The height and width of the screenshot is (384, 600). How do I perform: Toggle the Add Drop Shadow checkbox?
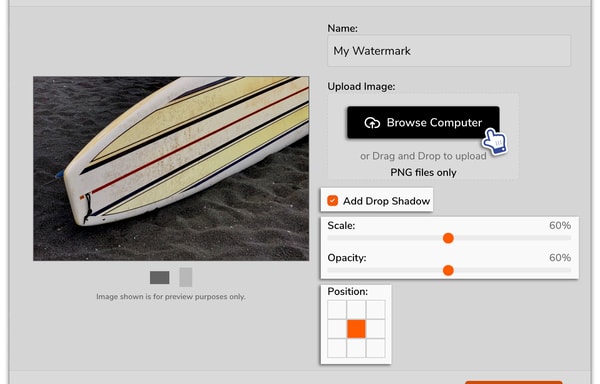point(333,201)
